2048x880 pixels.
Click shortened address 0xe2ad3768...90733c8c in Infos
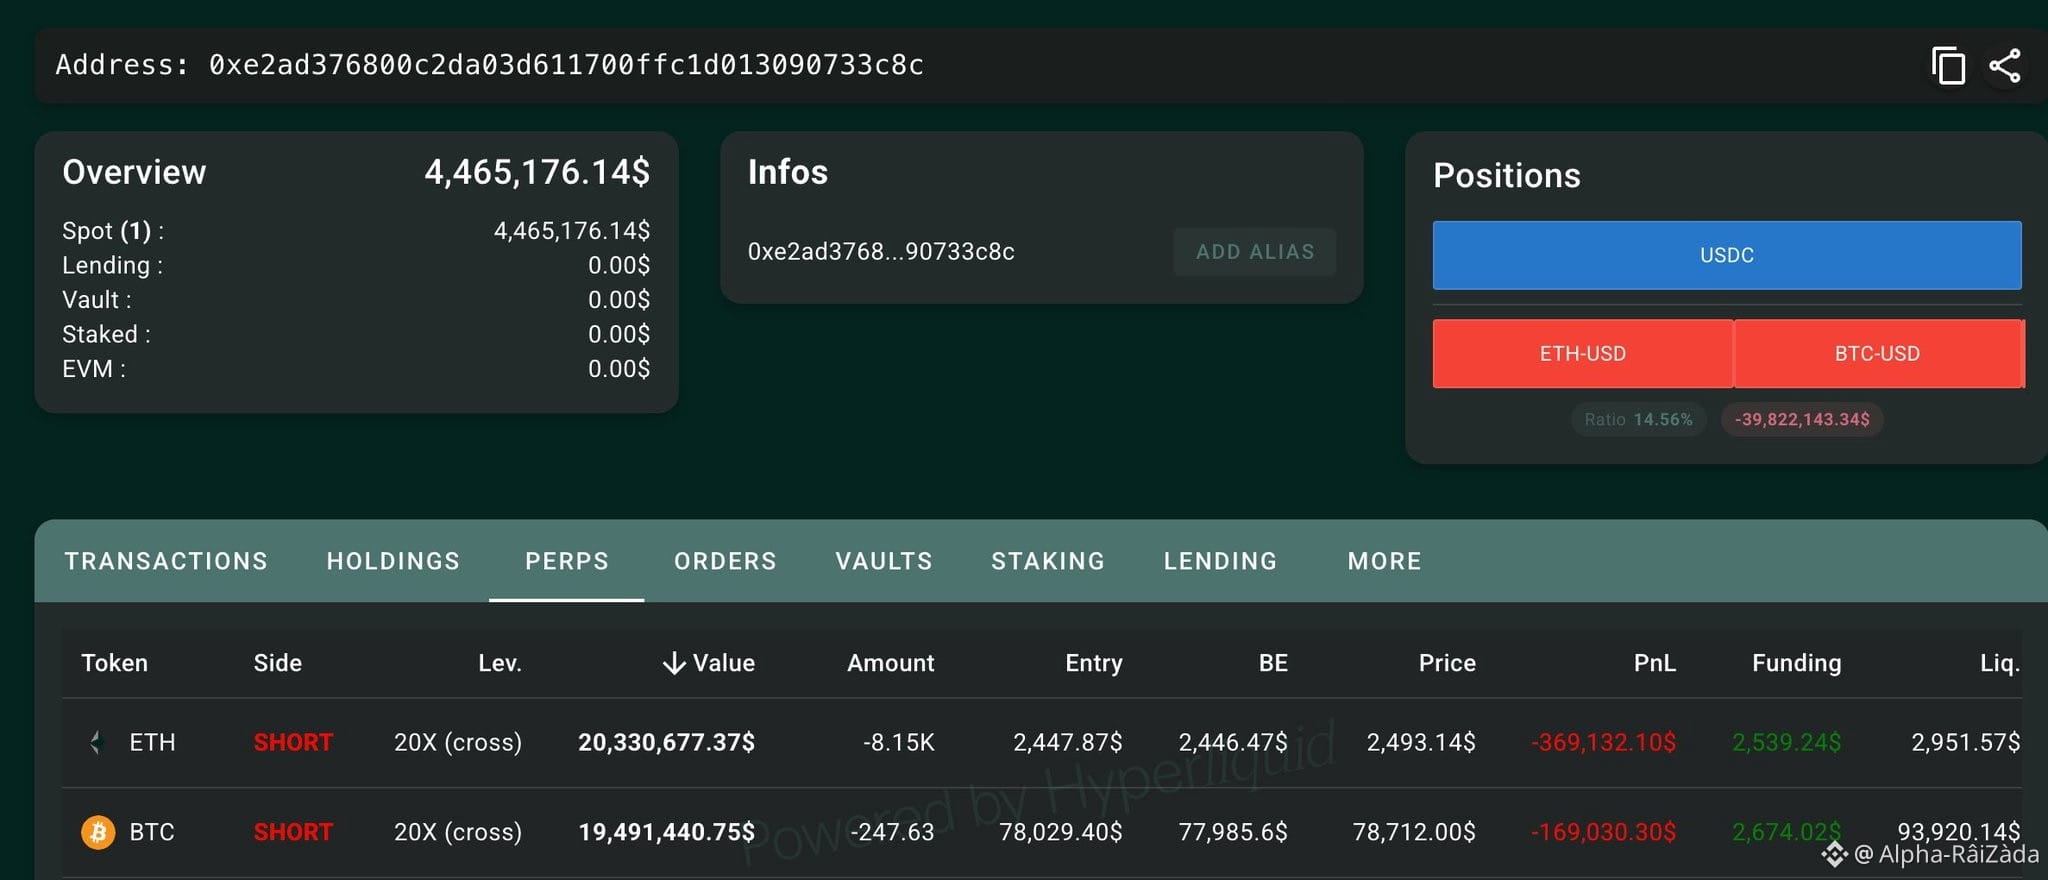[x=881, y=252]
